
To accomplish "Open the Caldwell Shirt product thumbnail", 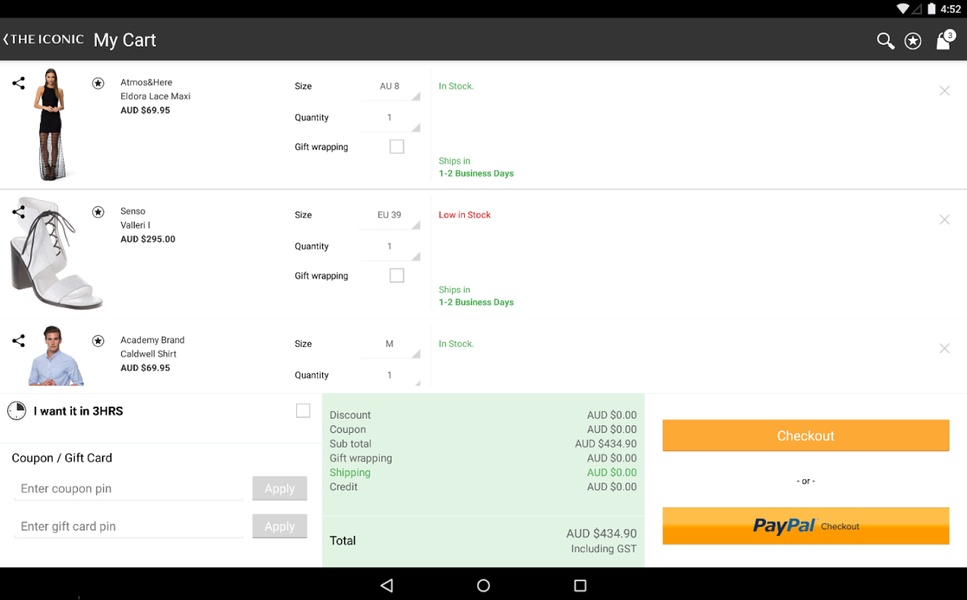I will [x=56, y=356].
